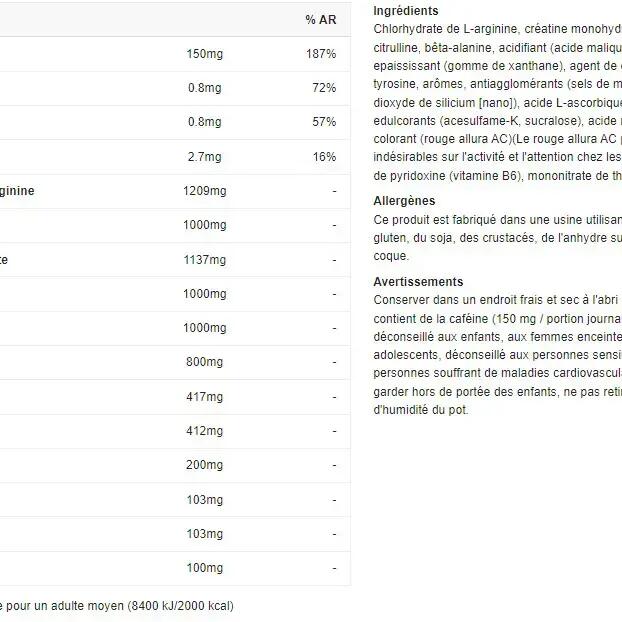Click the "Ingrédients" heading
622x622 pixels.
pos(405,11)
